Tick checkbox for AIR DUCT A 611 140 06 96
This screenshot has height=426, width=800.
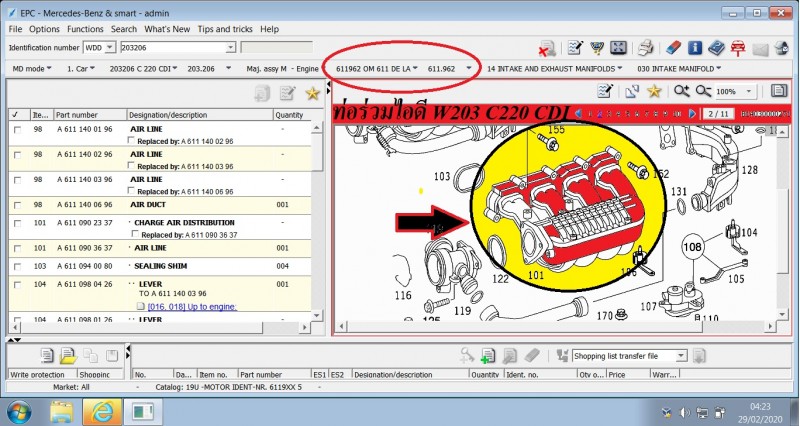click(18, 205)
